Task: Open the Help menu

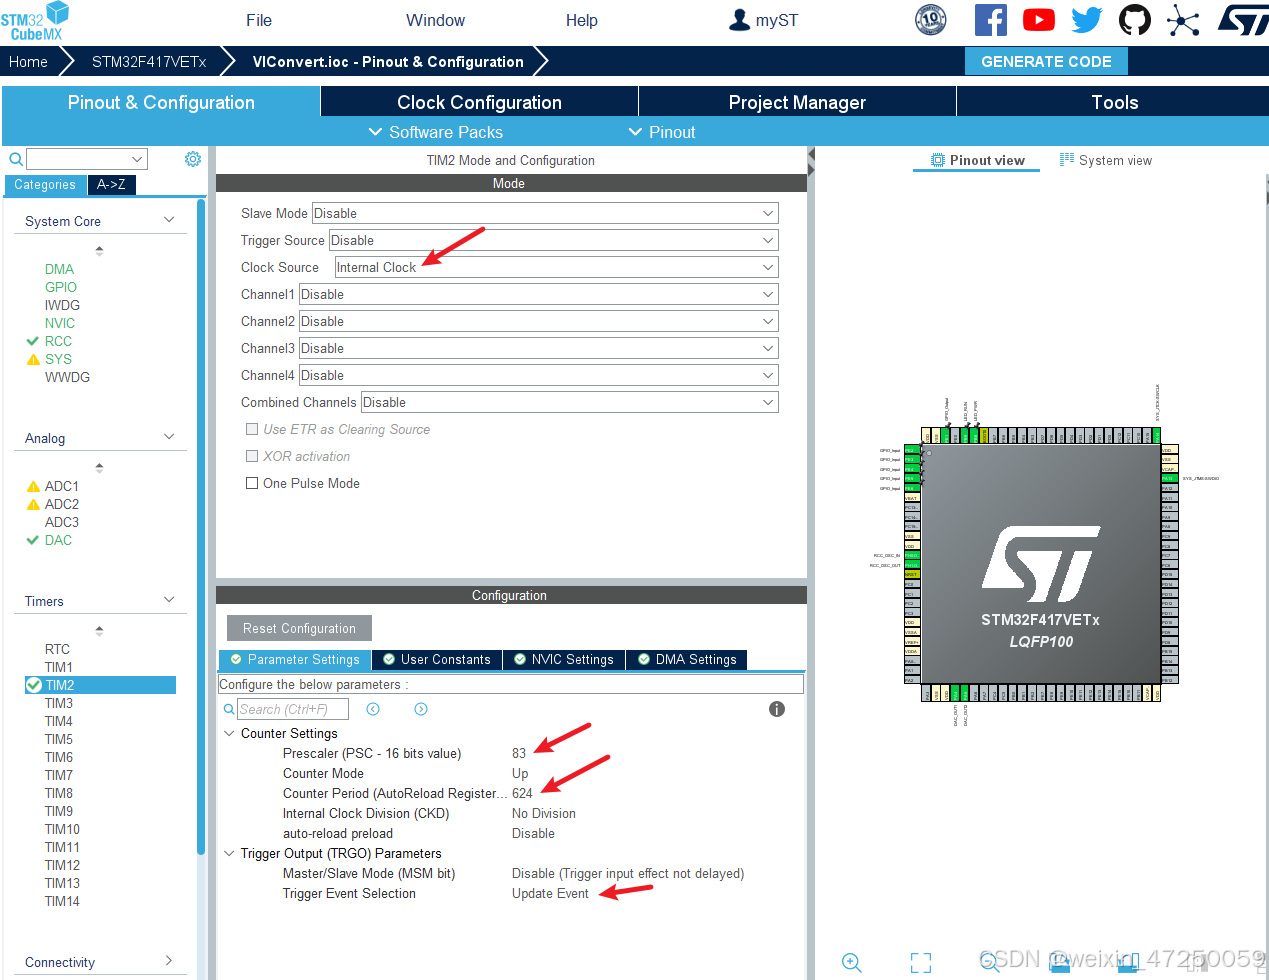Action: tap(581, 20)
